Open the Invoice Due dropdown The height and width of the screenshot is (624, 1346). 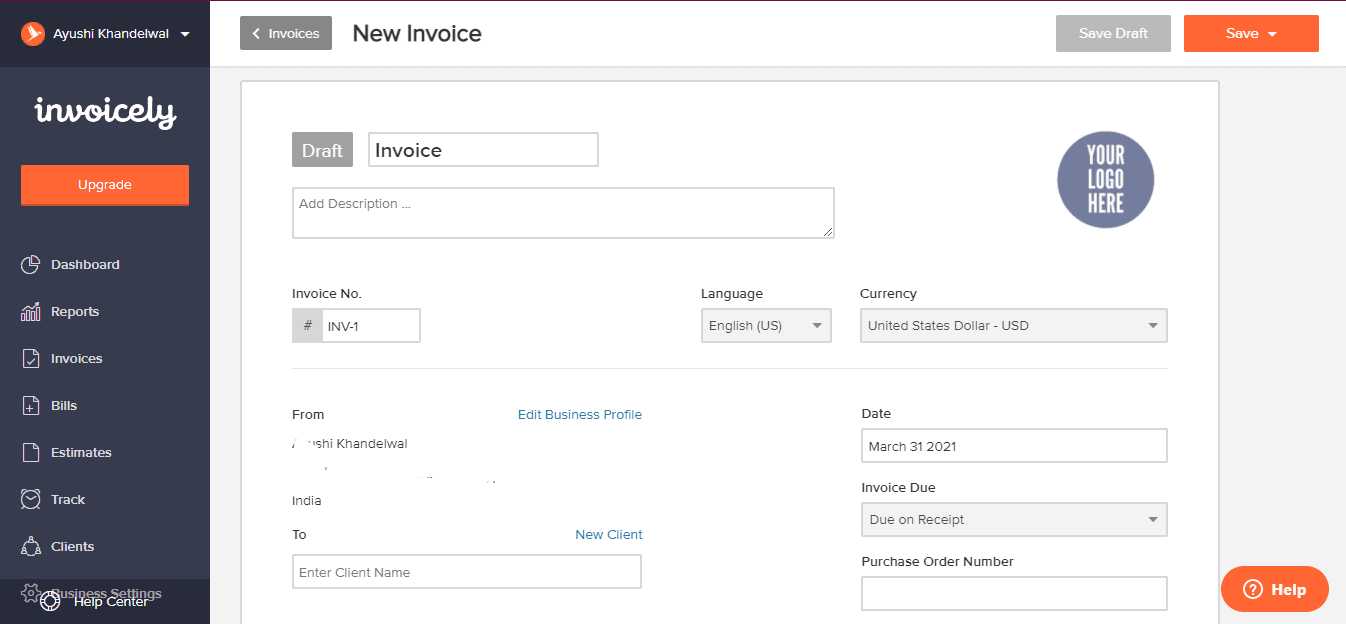pyautogui.click(x=1013, y=519)
